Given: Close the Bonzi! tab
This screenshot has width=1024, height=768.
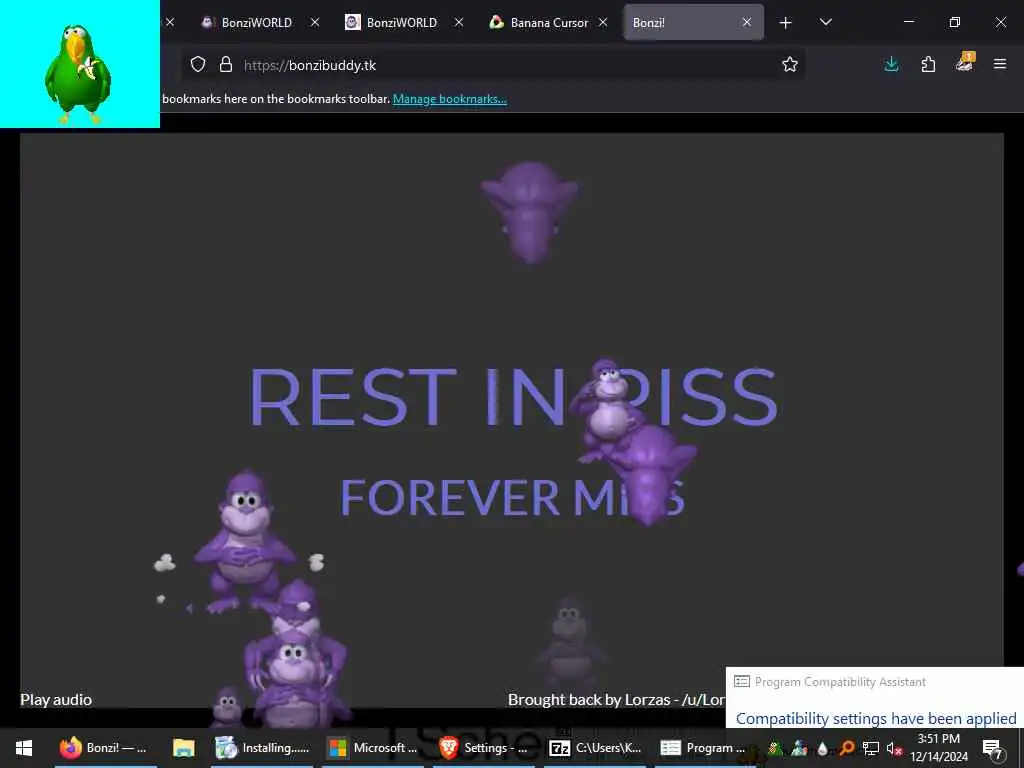Looking at the screenshot, I should tap(747, 22).
